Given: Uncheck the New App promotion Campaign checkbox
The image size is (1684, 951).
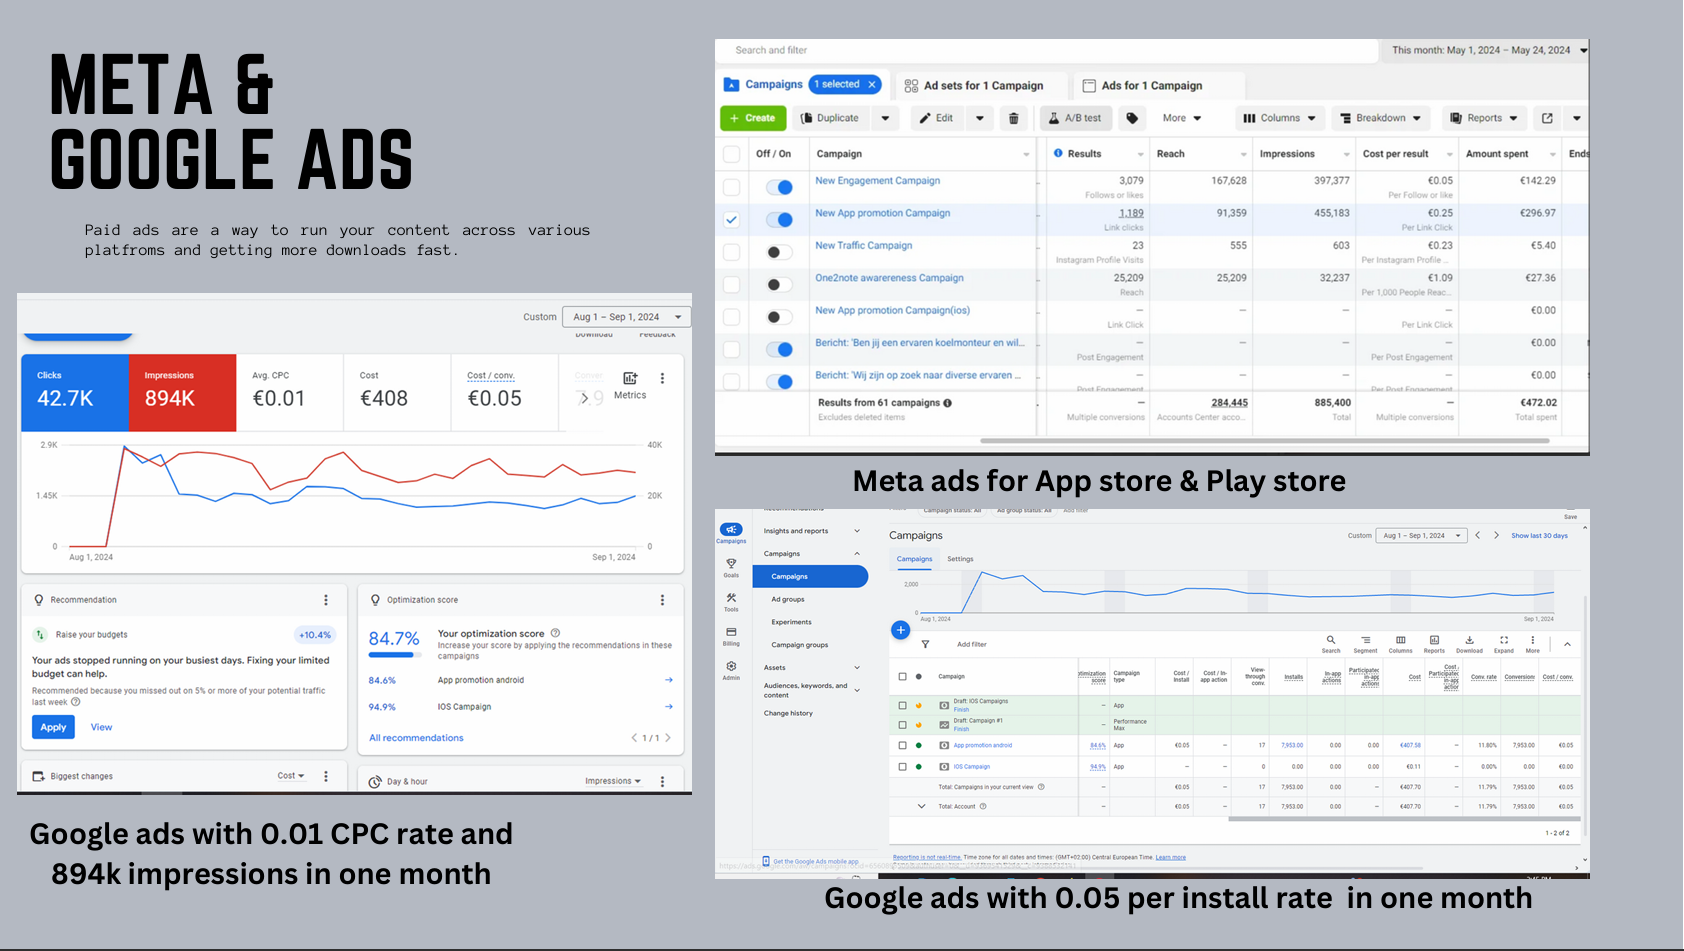Looking at the screenshot, I should point(731,219).
